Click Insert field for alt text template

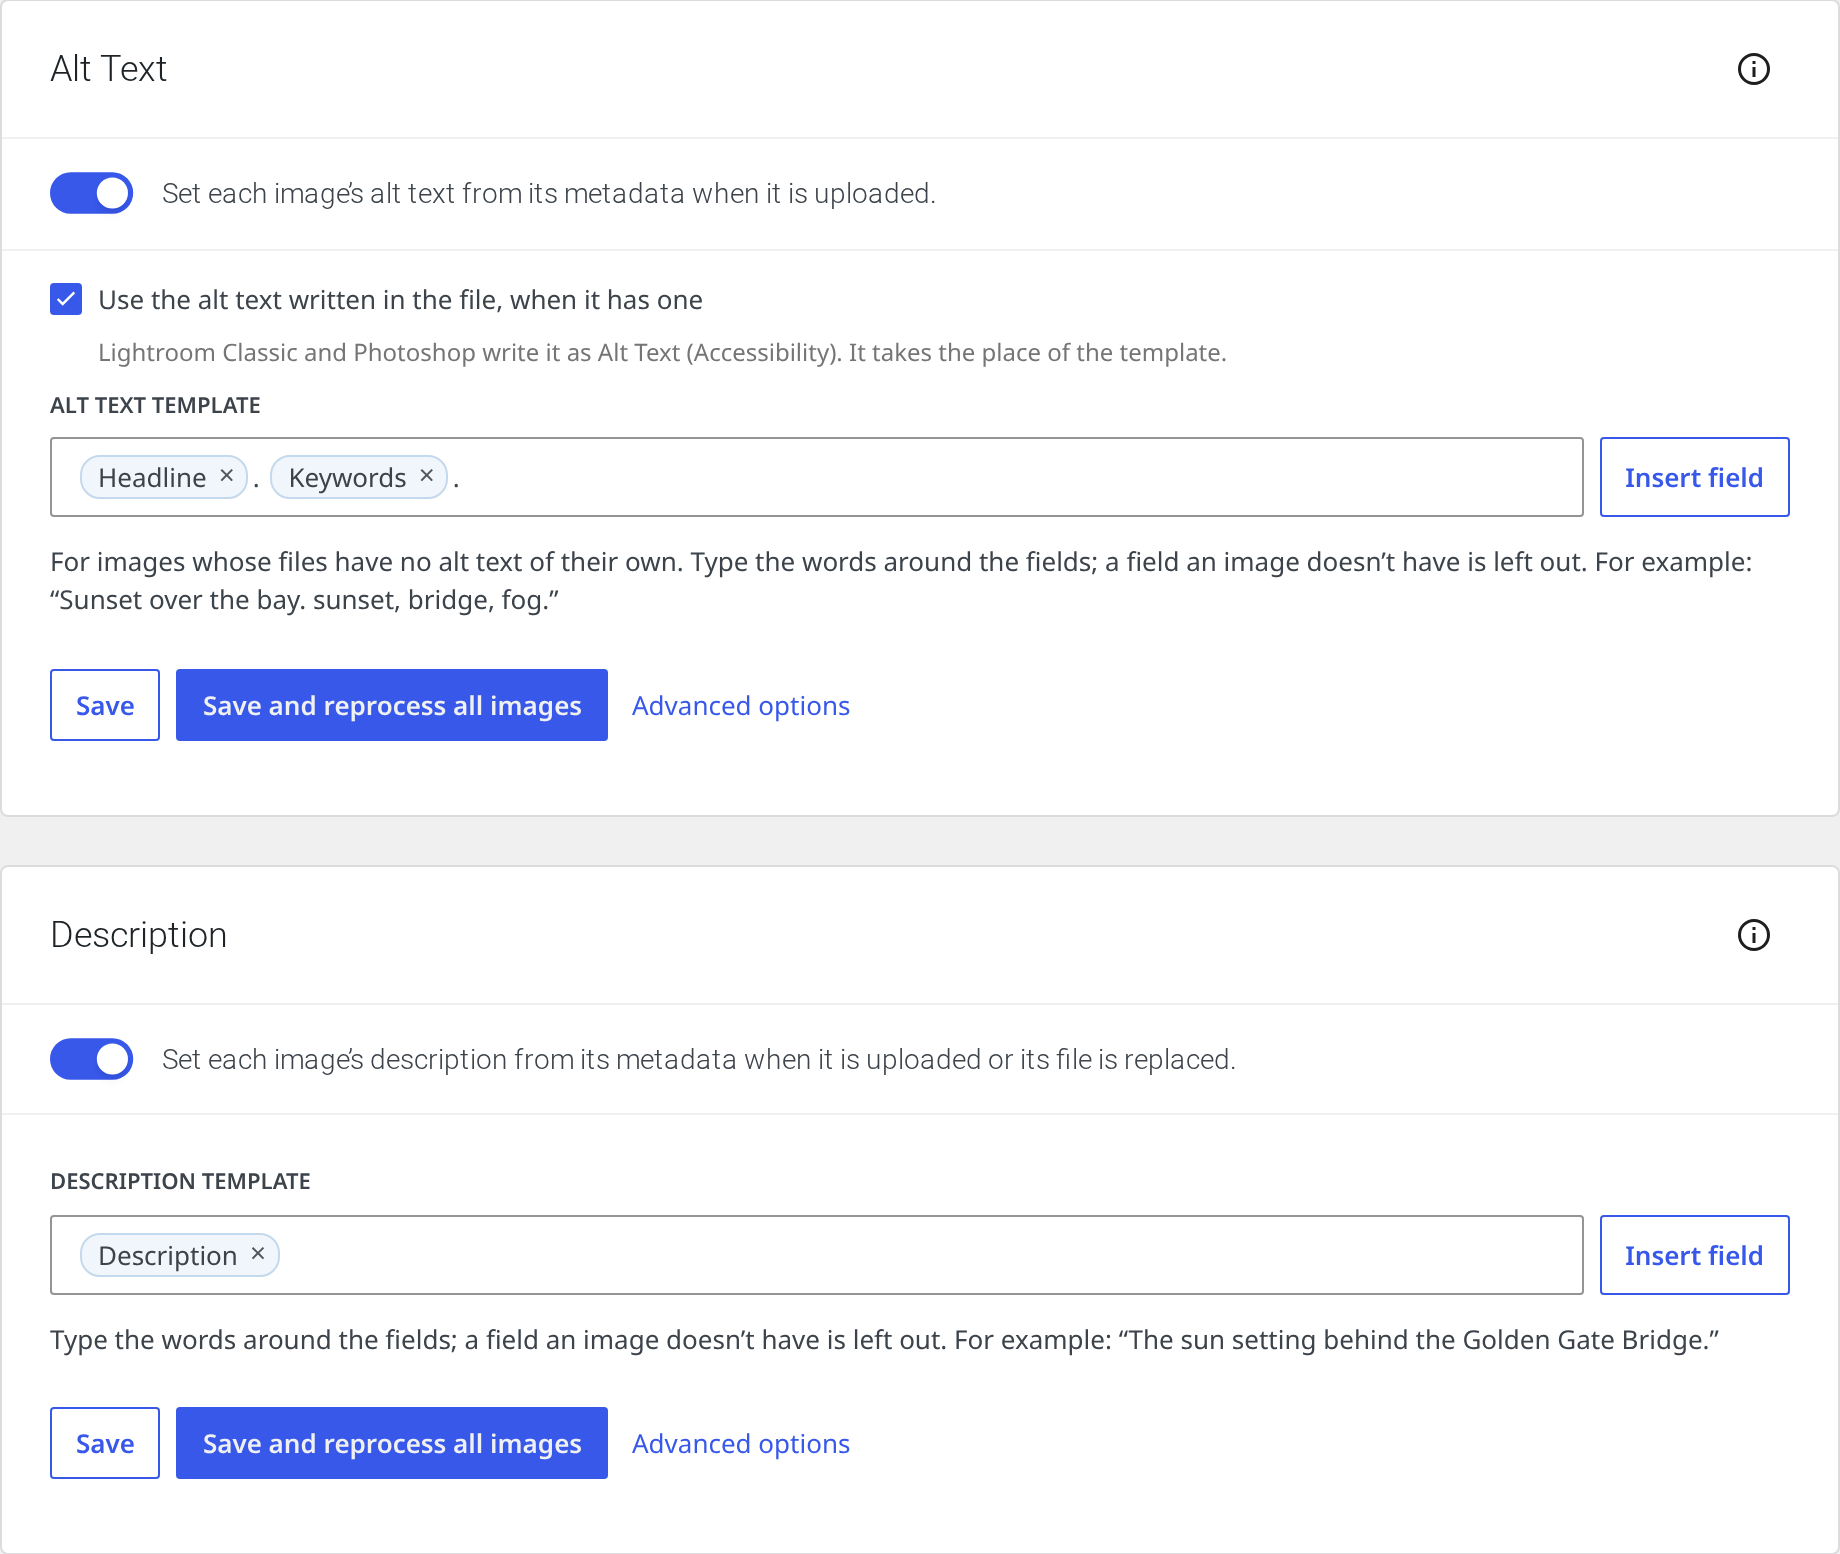click(x=1694, y=477)
